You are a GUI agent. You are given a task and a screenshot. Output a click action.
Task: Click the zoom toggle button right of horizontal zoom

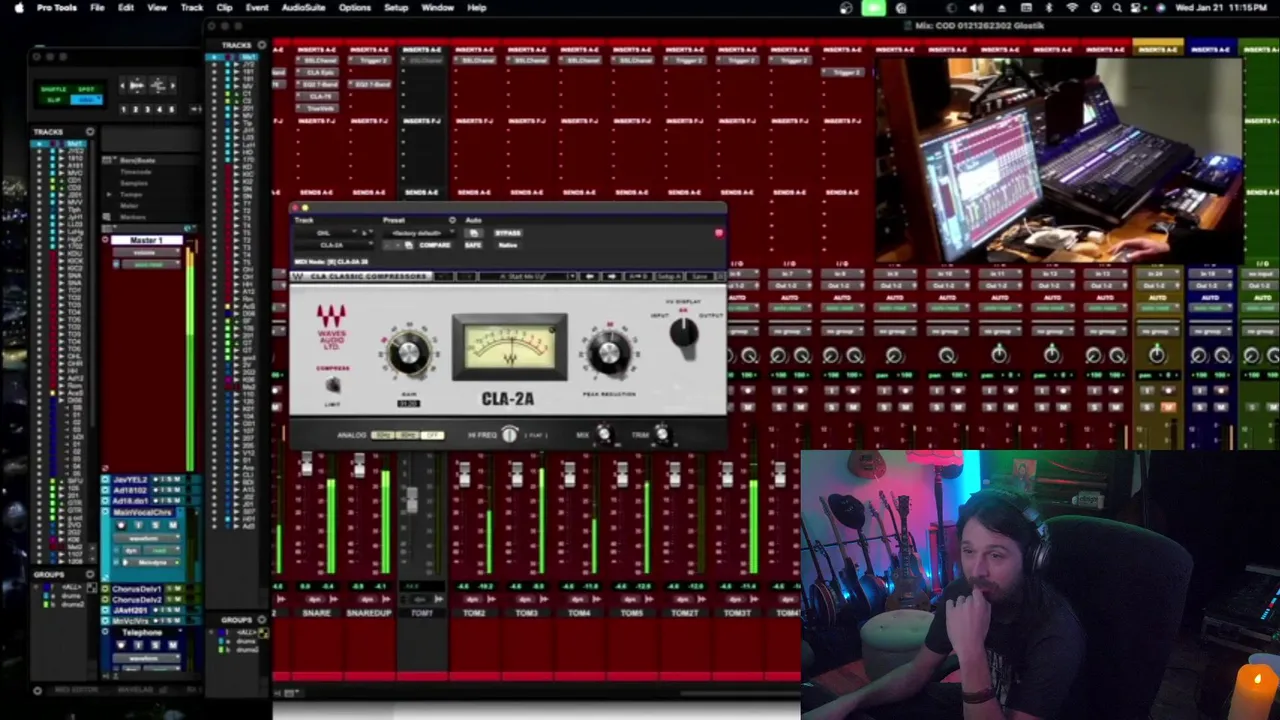click(x=158, y=85)
